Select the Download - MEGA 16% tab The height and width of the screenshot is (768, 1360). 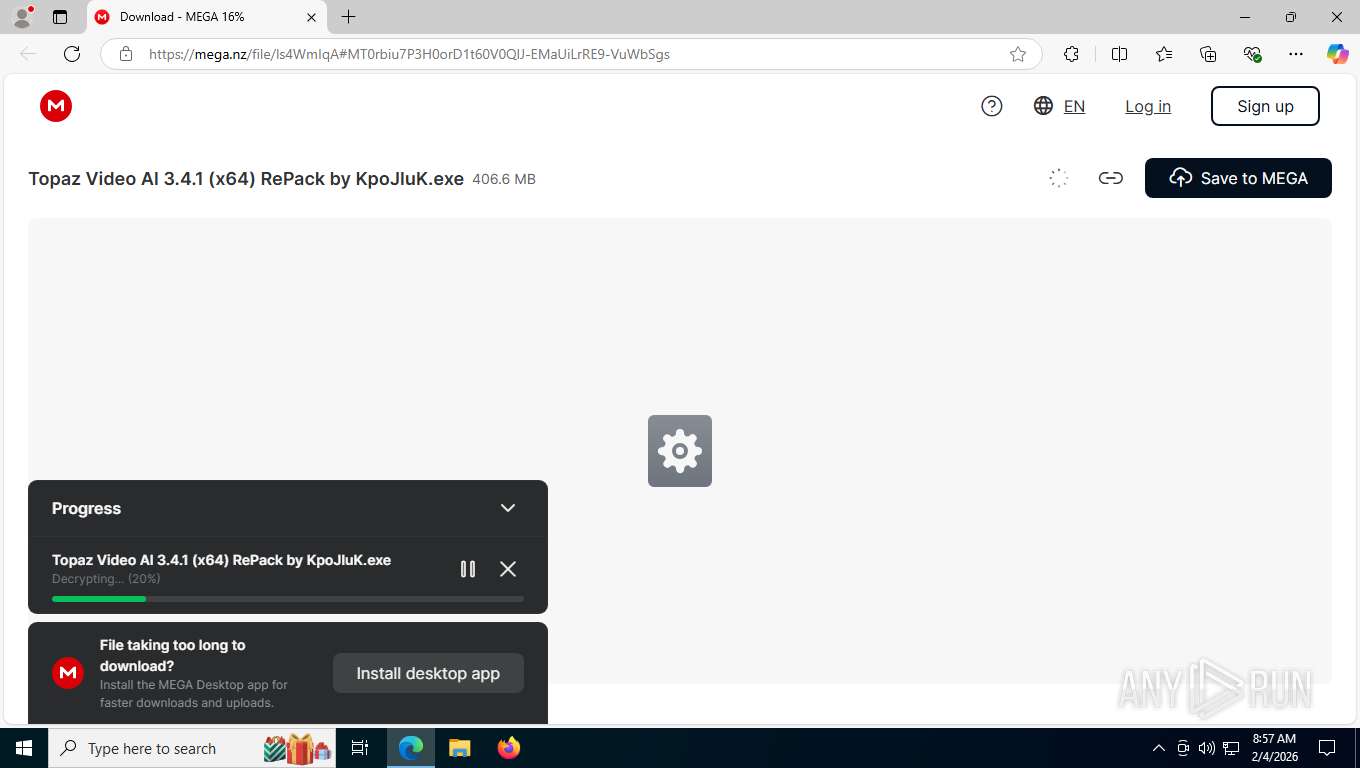(x=207, y=17)
